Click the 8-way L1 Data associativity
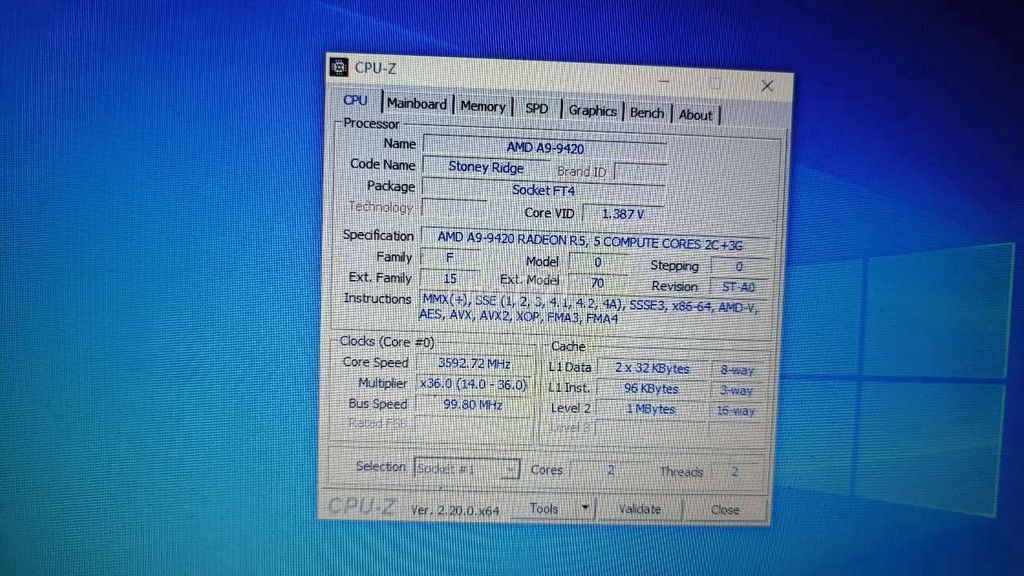Viewport: 1024px width, 576px height. coord(737,370)
